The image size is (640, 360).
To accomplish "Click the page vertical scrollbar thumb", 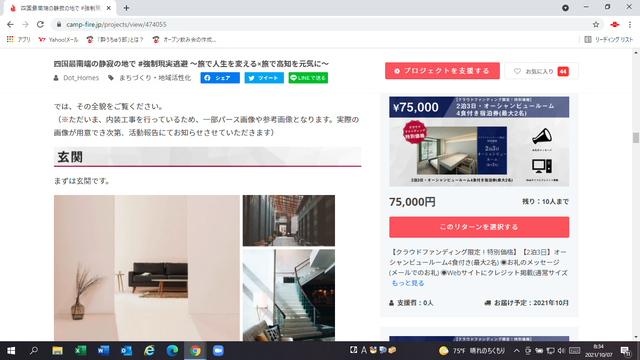I will pos(636,138).
